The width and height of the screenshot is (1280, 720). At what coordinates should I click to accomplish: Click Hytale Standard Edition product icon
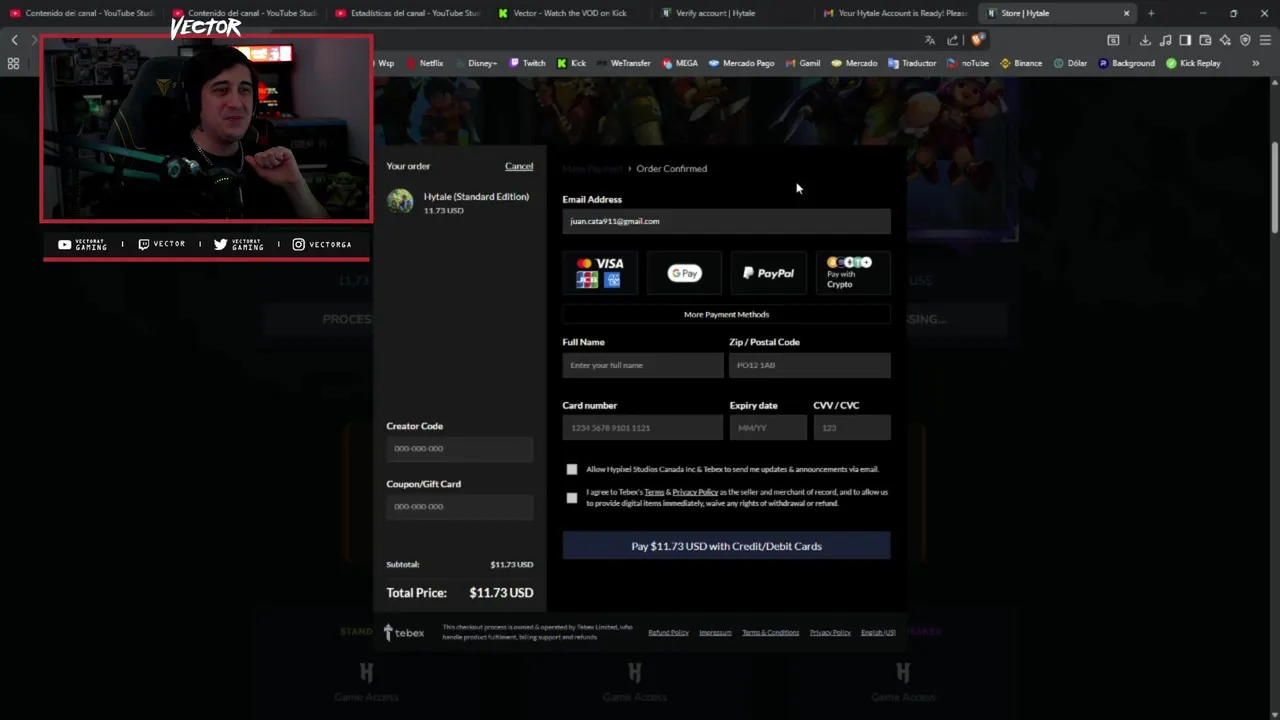point(400,201)
